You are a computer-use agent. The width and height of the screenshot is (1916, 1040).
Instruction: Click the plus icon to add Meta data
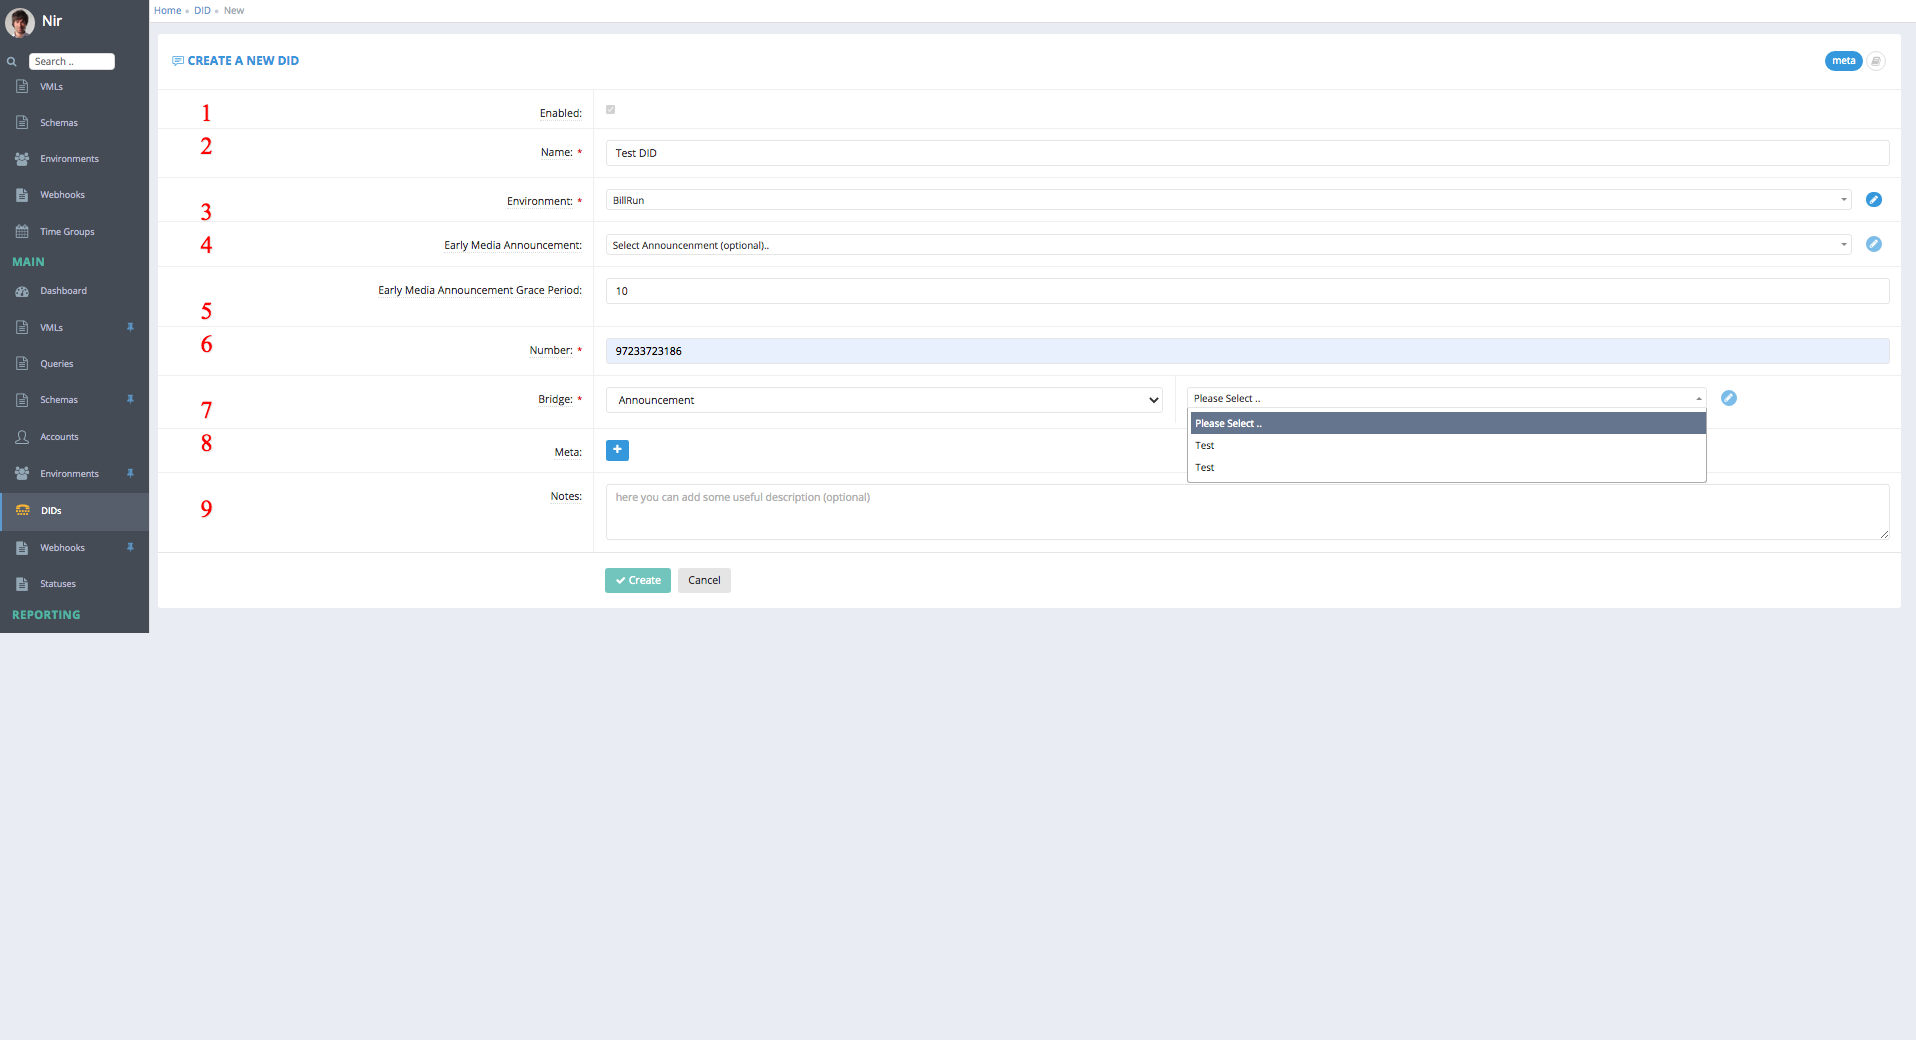[x=617, y=450]
